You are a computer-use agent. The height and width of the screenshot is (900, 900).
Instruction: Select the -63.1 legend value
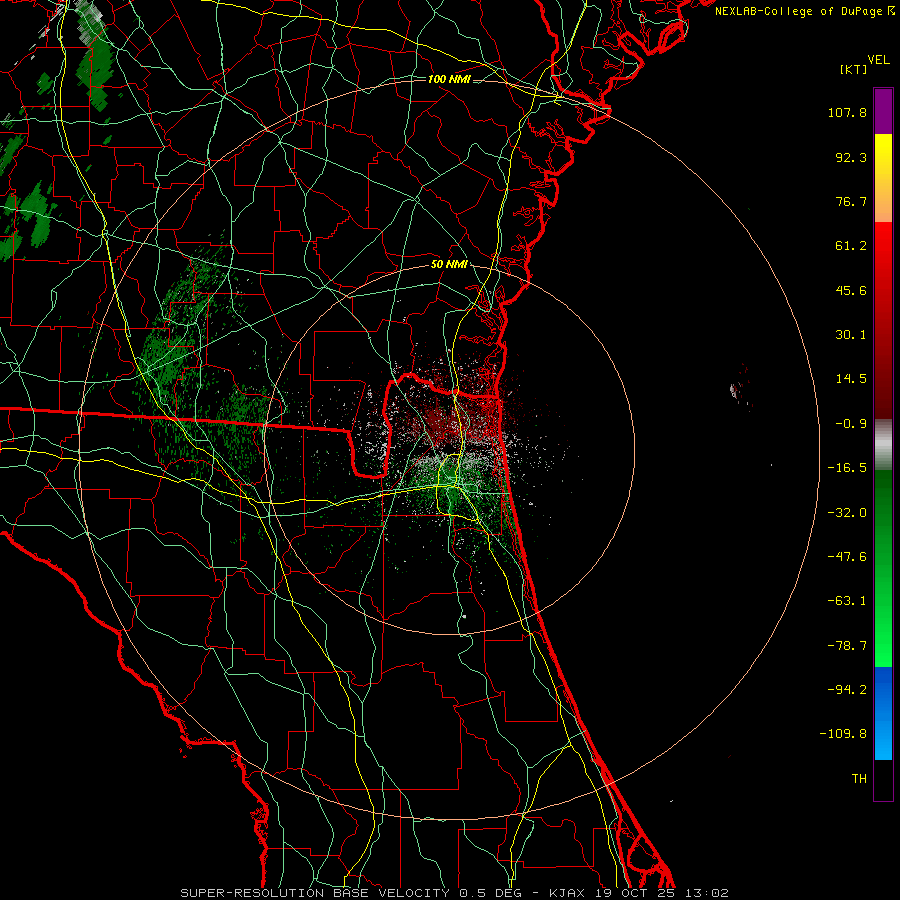tap(847, 601)
